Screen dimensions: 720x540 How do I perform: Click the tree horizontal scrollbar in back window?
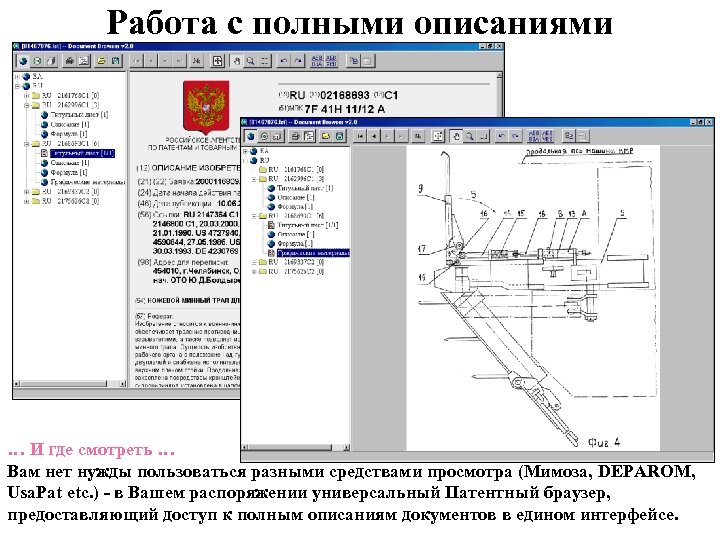(x=70, y=383)
